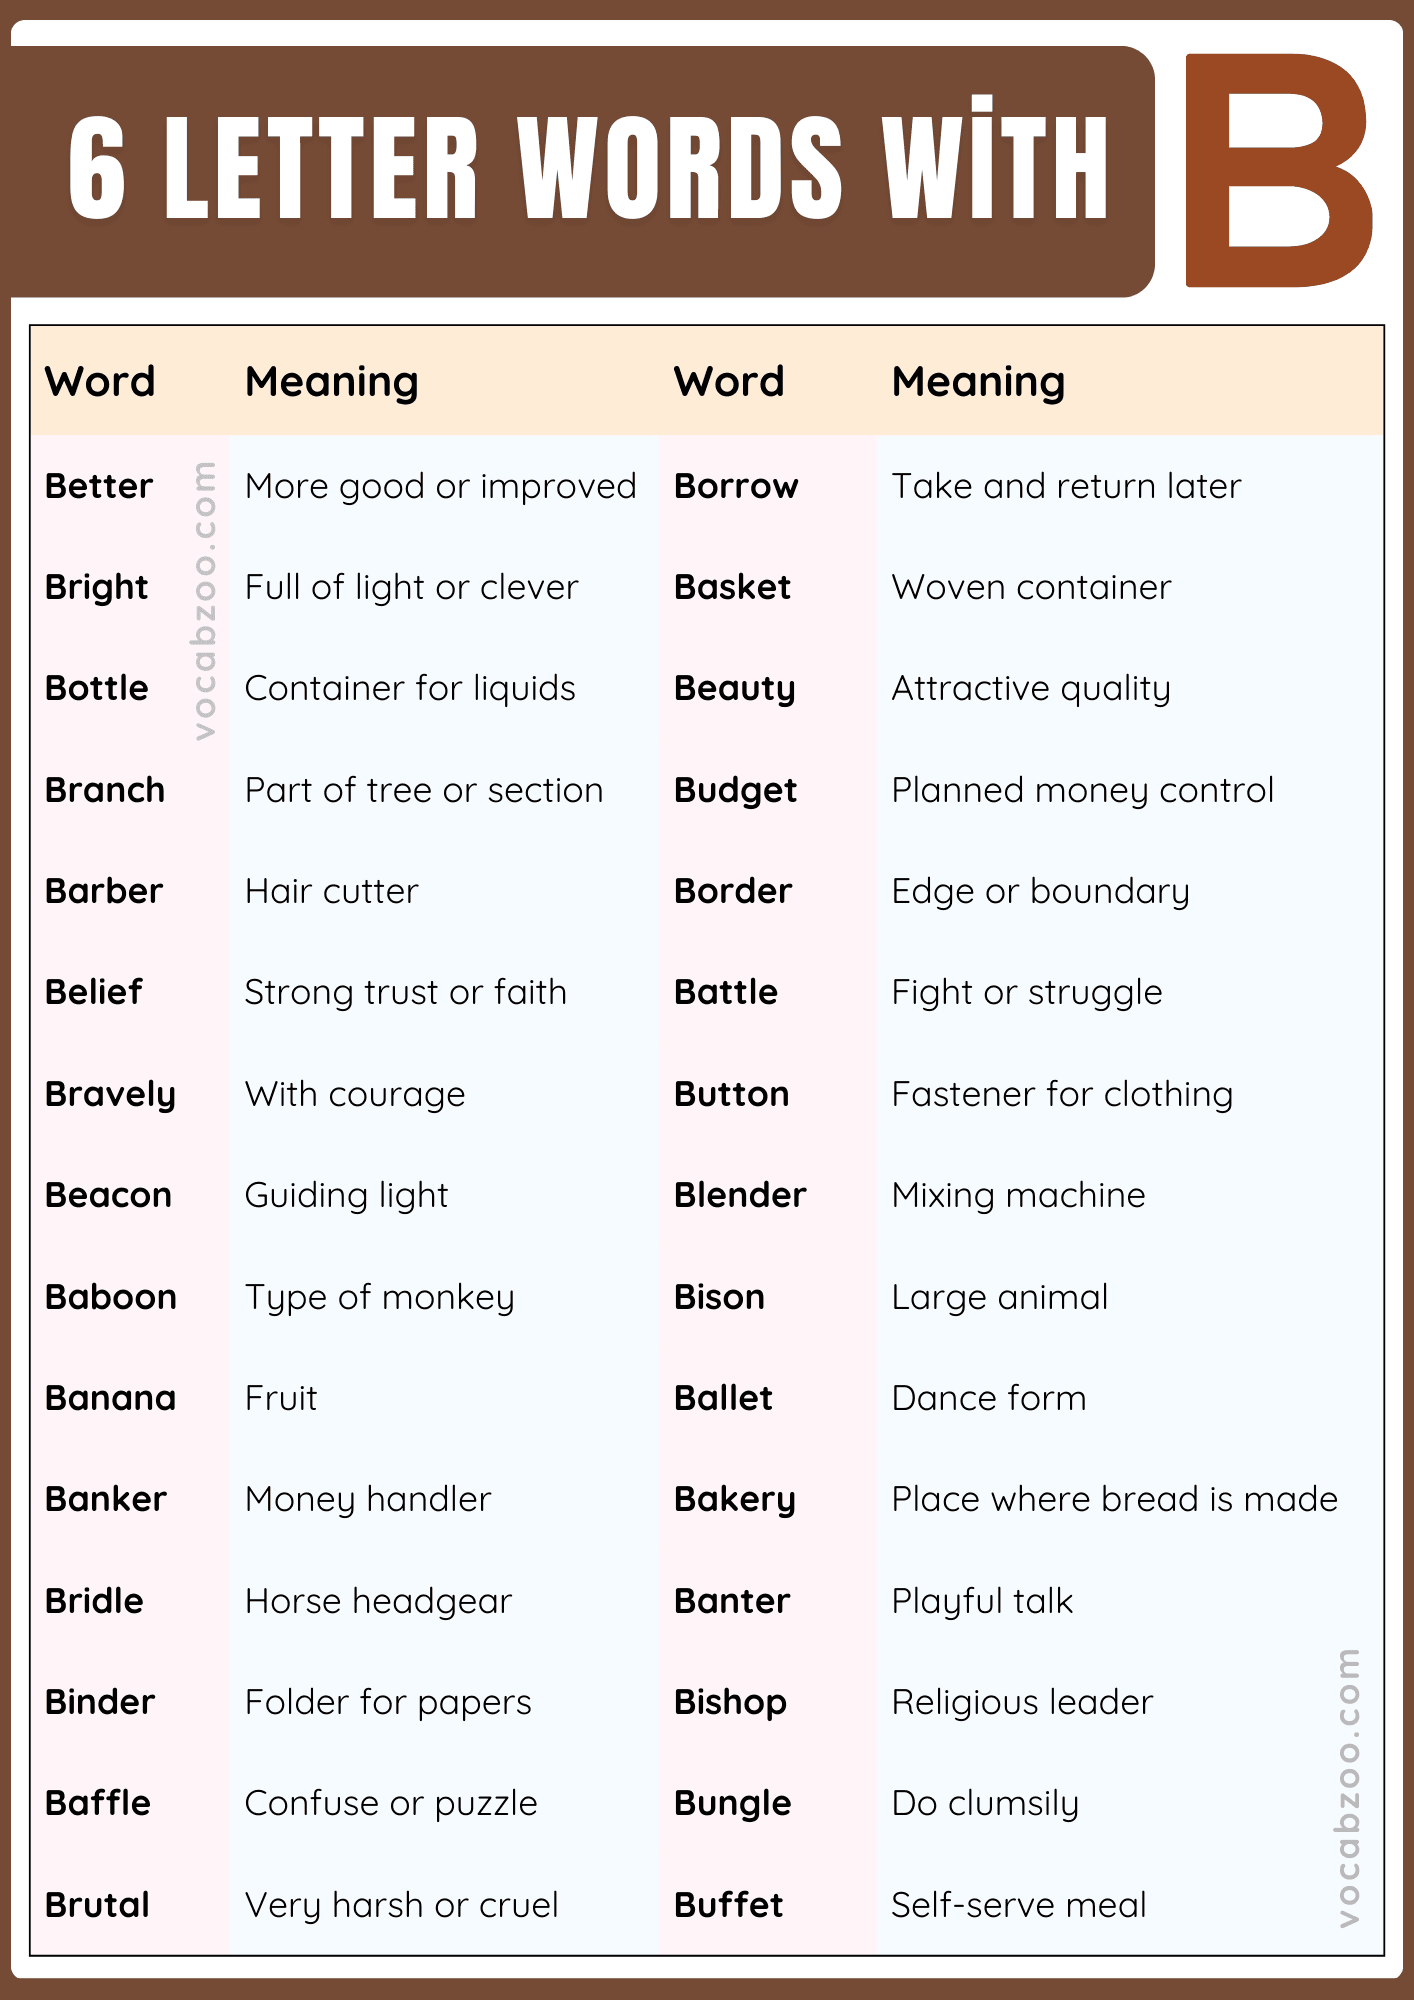Screen dimensions: 1414x2000
Task: Click the word 'Bridle'
Action: 95,1601
